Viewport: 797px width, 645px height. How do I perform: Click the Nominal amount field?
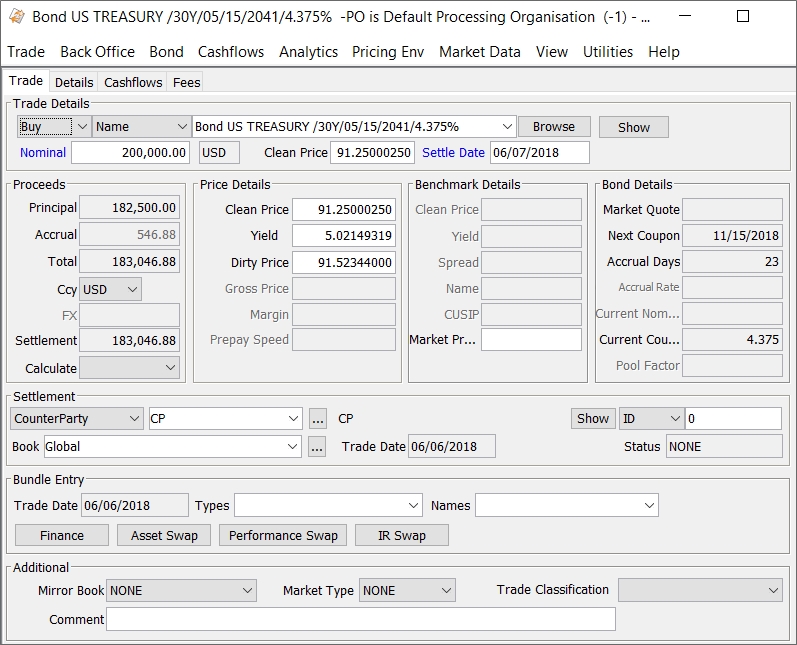point(131,152)
